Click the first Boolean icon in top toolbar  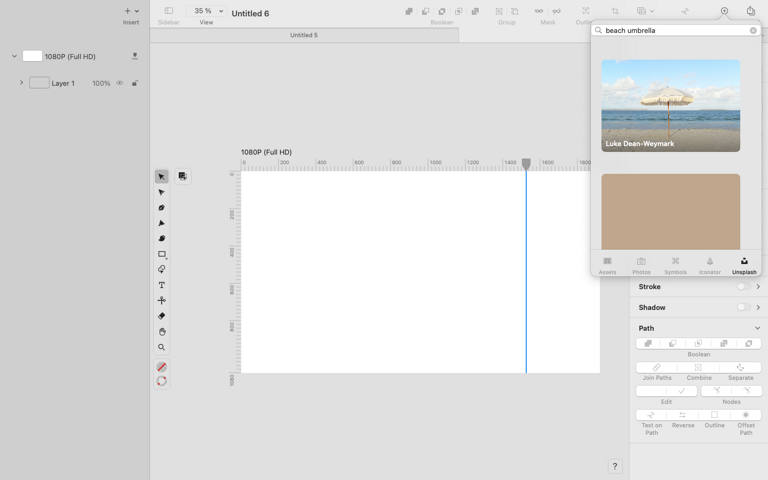[409, 11]
